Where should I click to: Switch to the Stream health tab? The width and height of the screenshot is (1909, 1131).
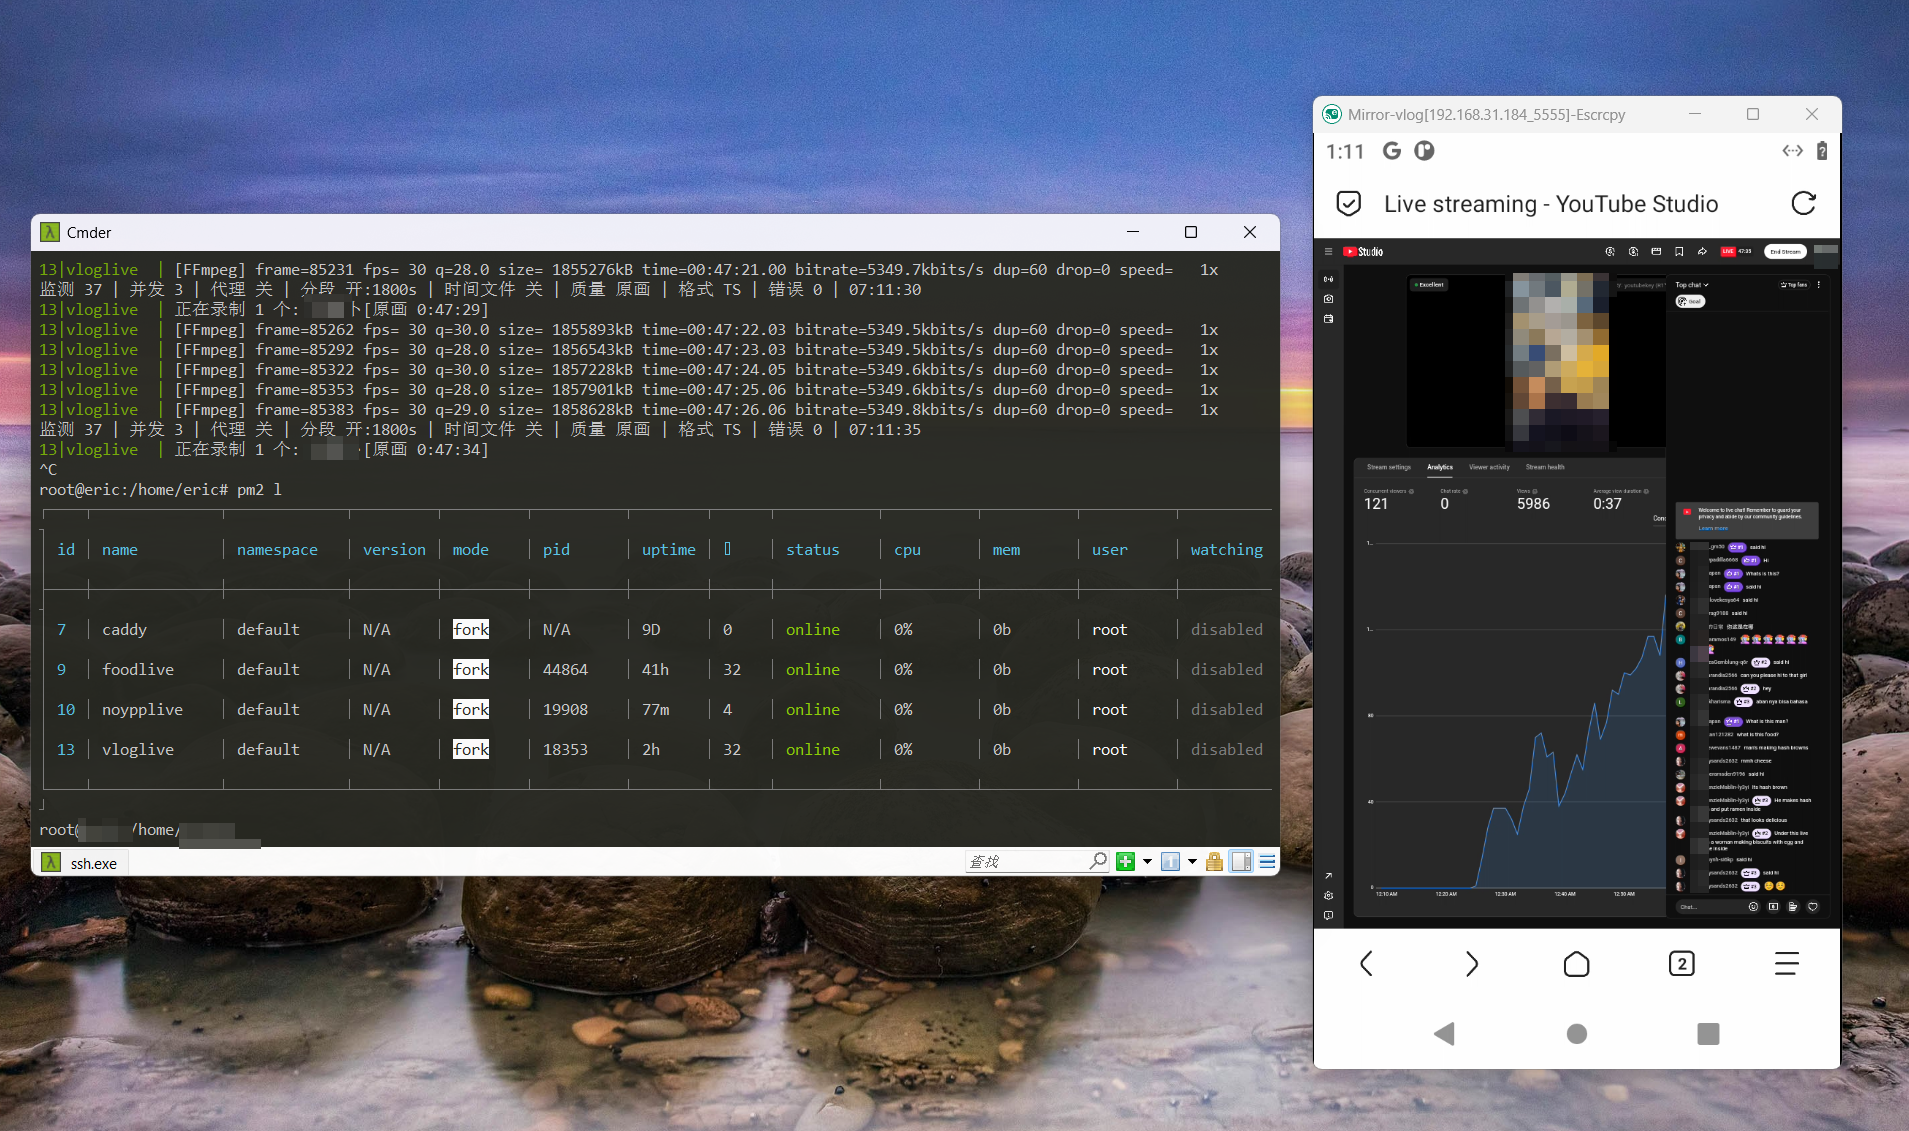click(x=1545, y=467)
